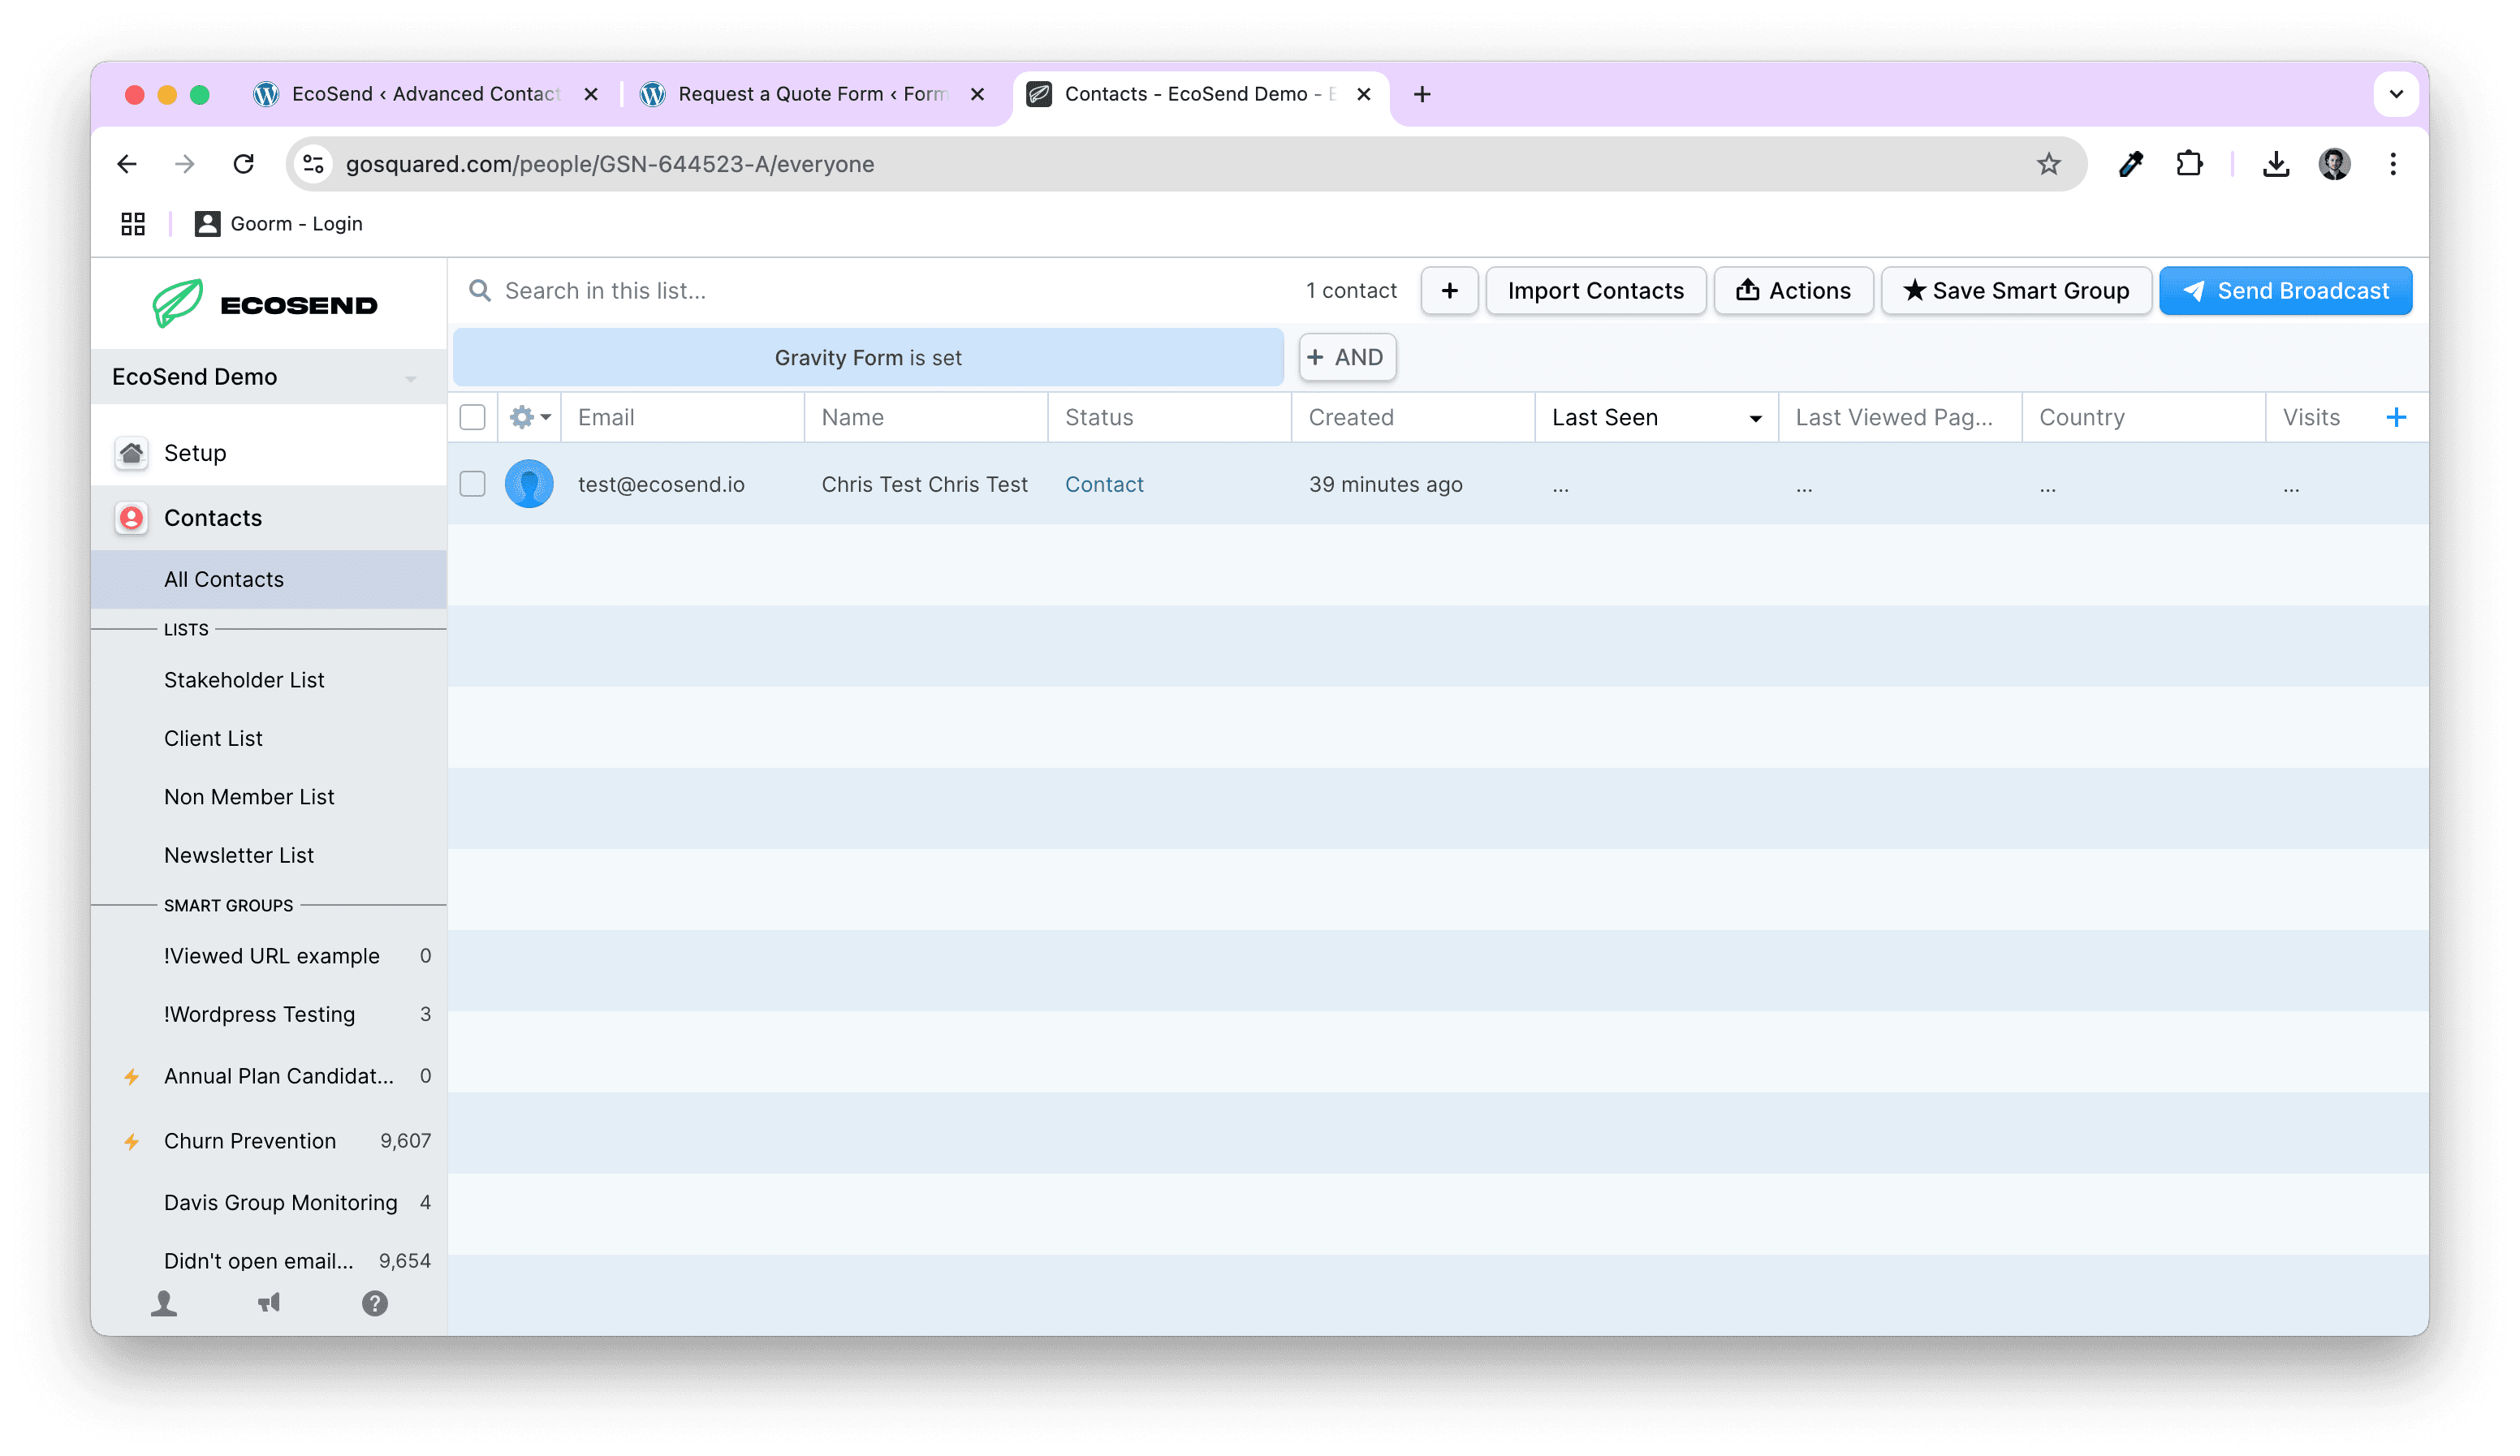Click the site information icon
The height and width of the screenshot is (1456, 2520).
tap(313, 164)
